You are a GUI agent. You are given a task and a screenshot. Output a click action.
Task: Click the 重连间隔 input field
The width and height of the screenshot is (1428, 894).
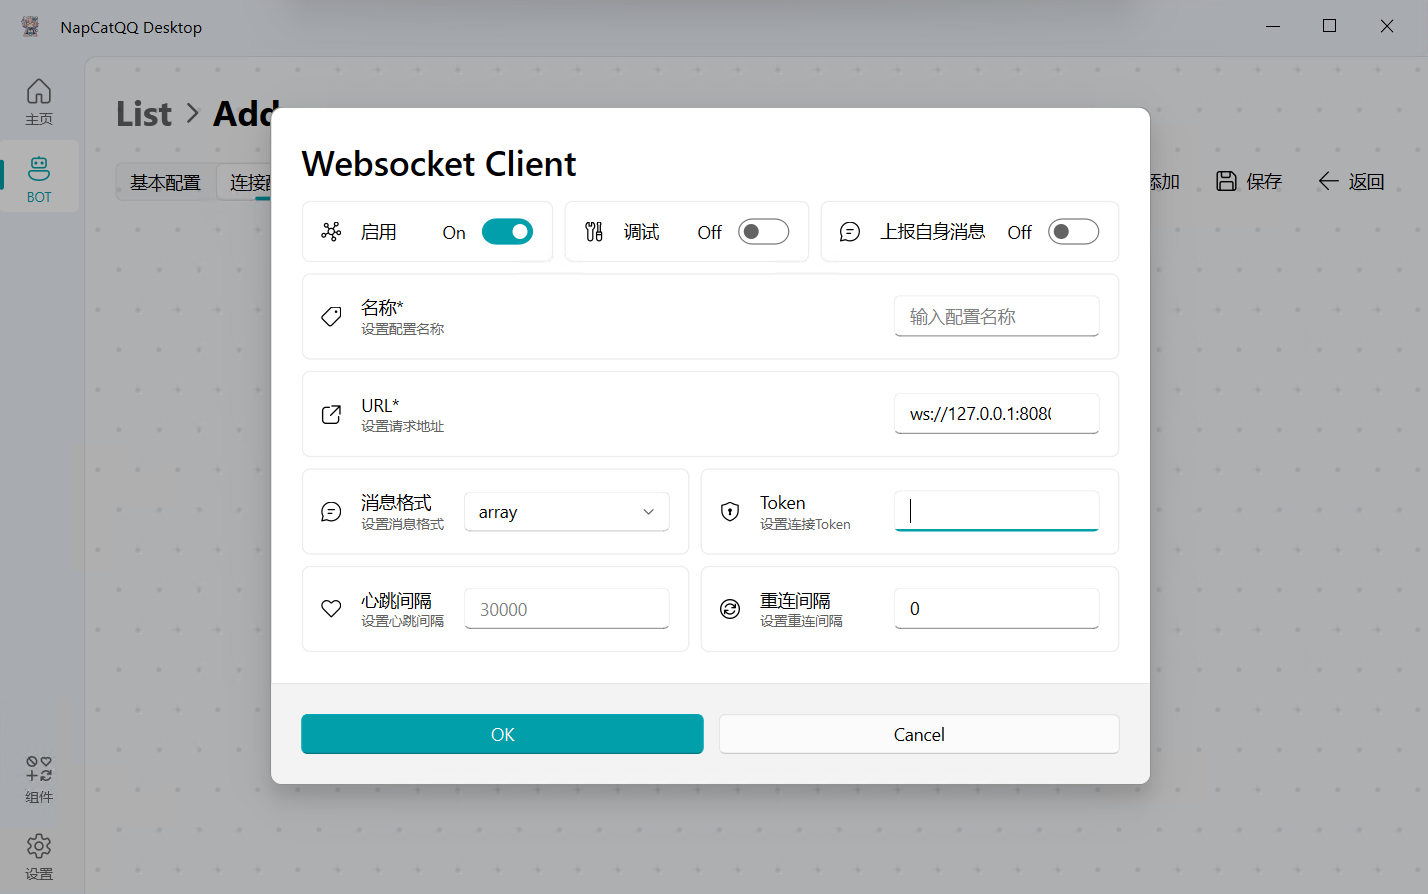pos(996,609)
